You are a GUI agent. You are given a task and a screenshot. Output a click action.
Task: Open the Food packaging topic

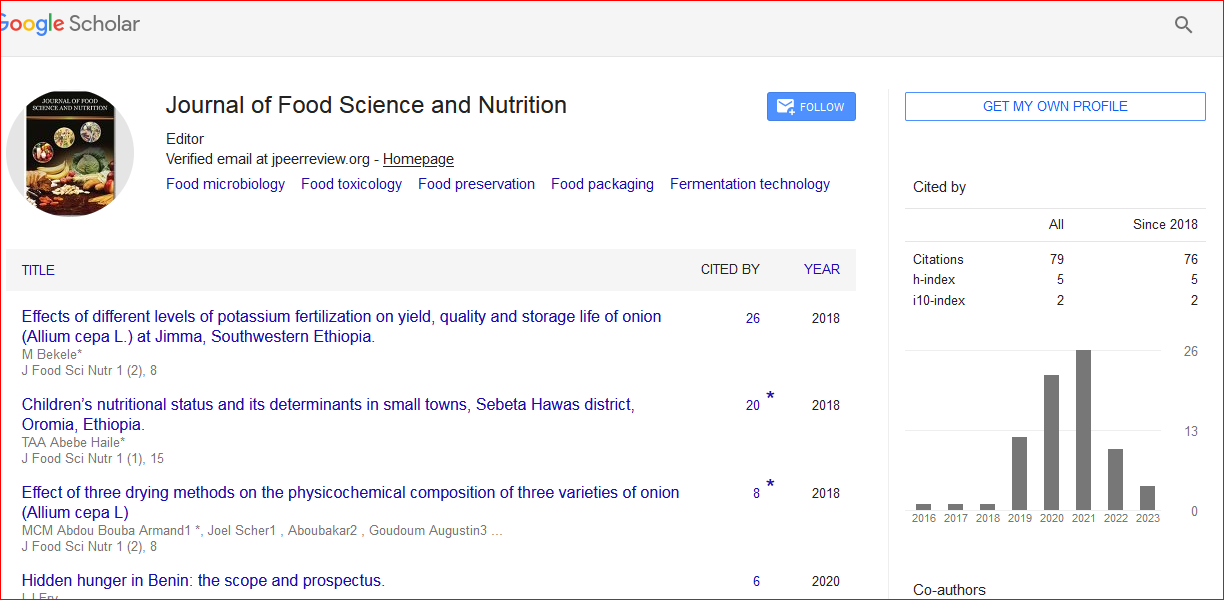point(602,184)
